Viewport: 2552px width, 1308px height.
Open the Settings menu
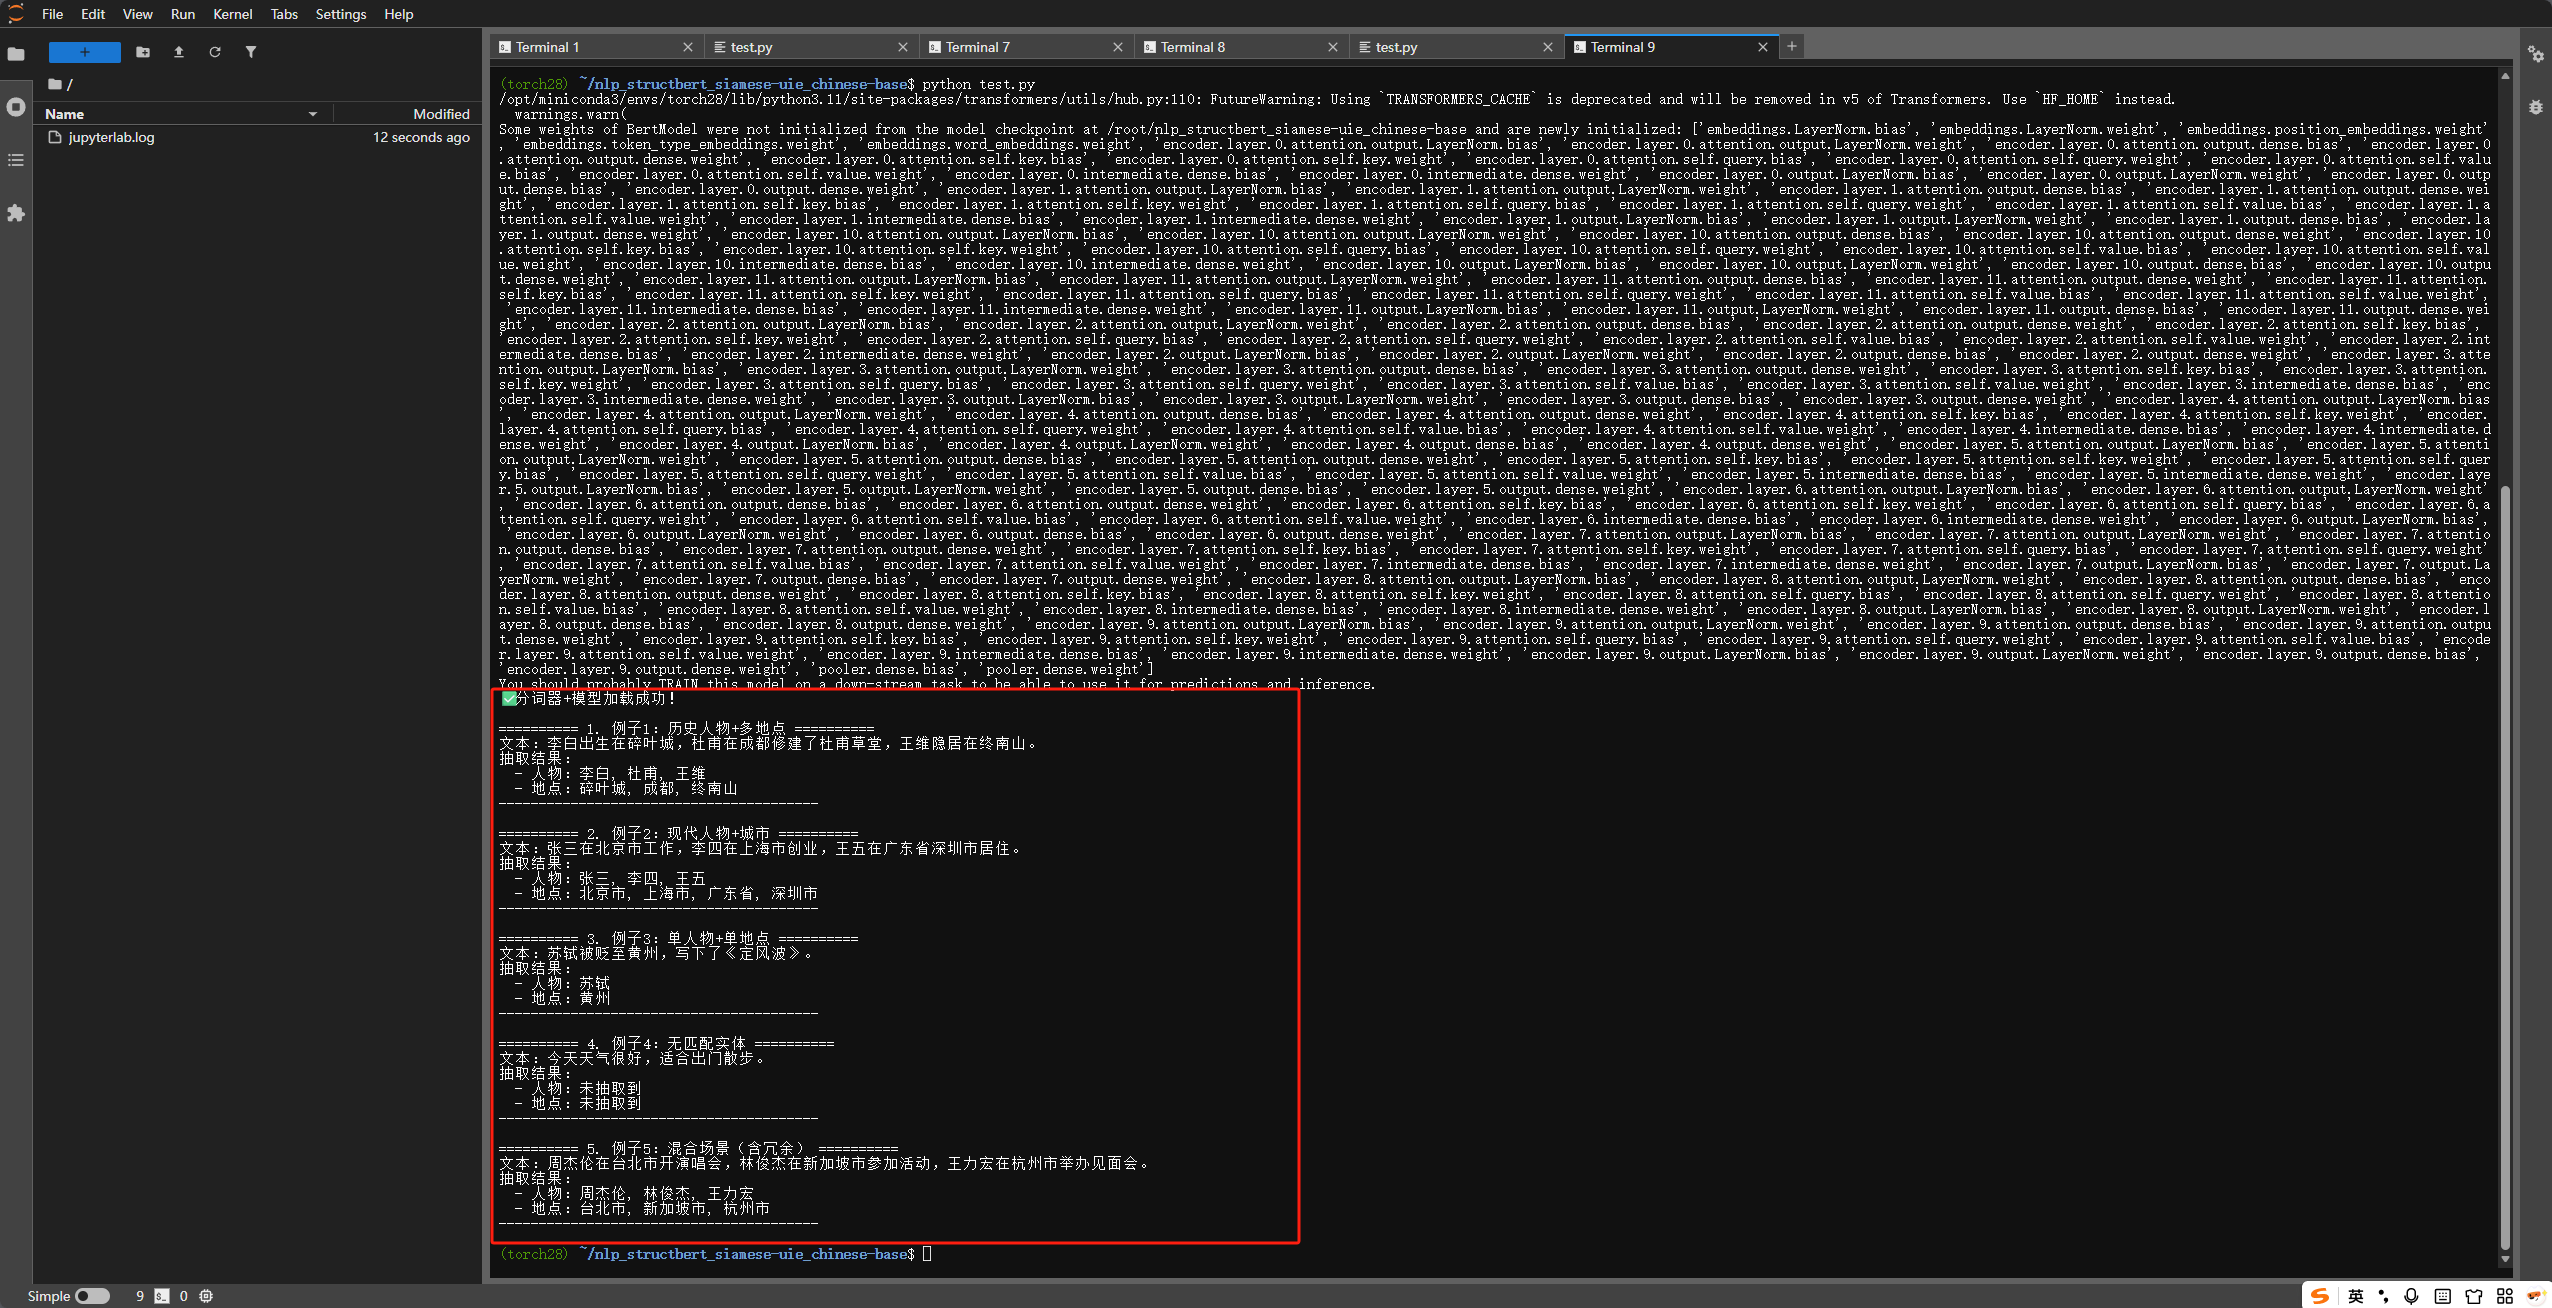341,14
